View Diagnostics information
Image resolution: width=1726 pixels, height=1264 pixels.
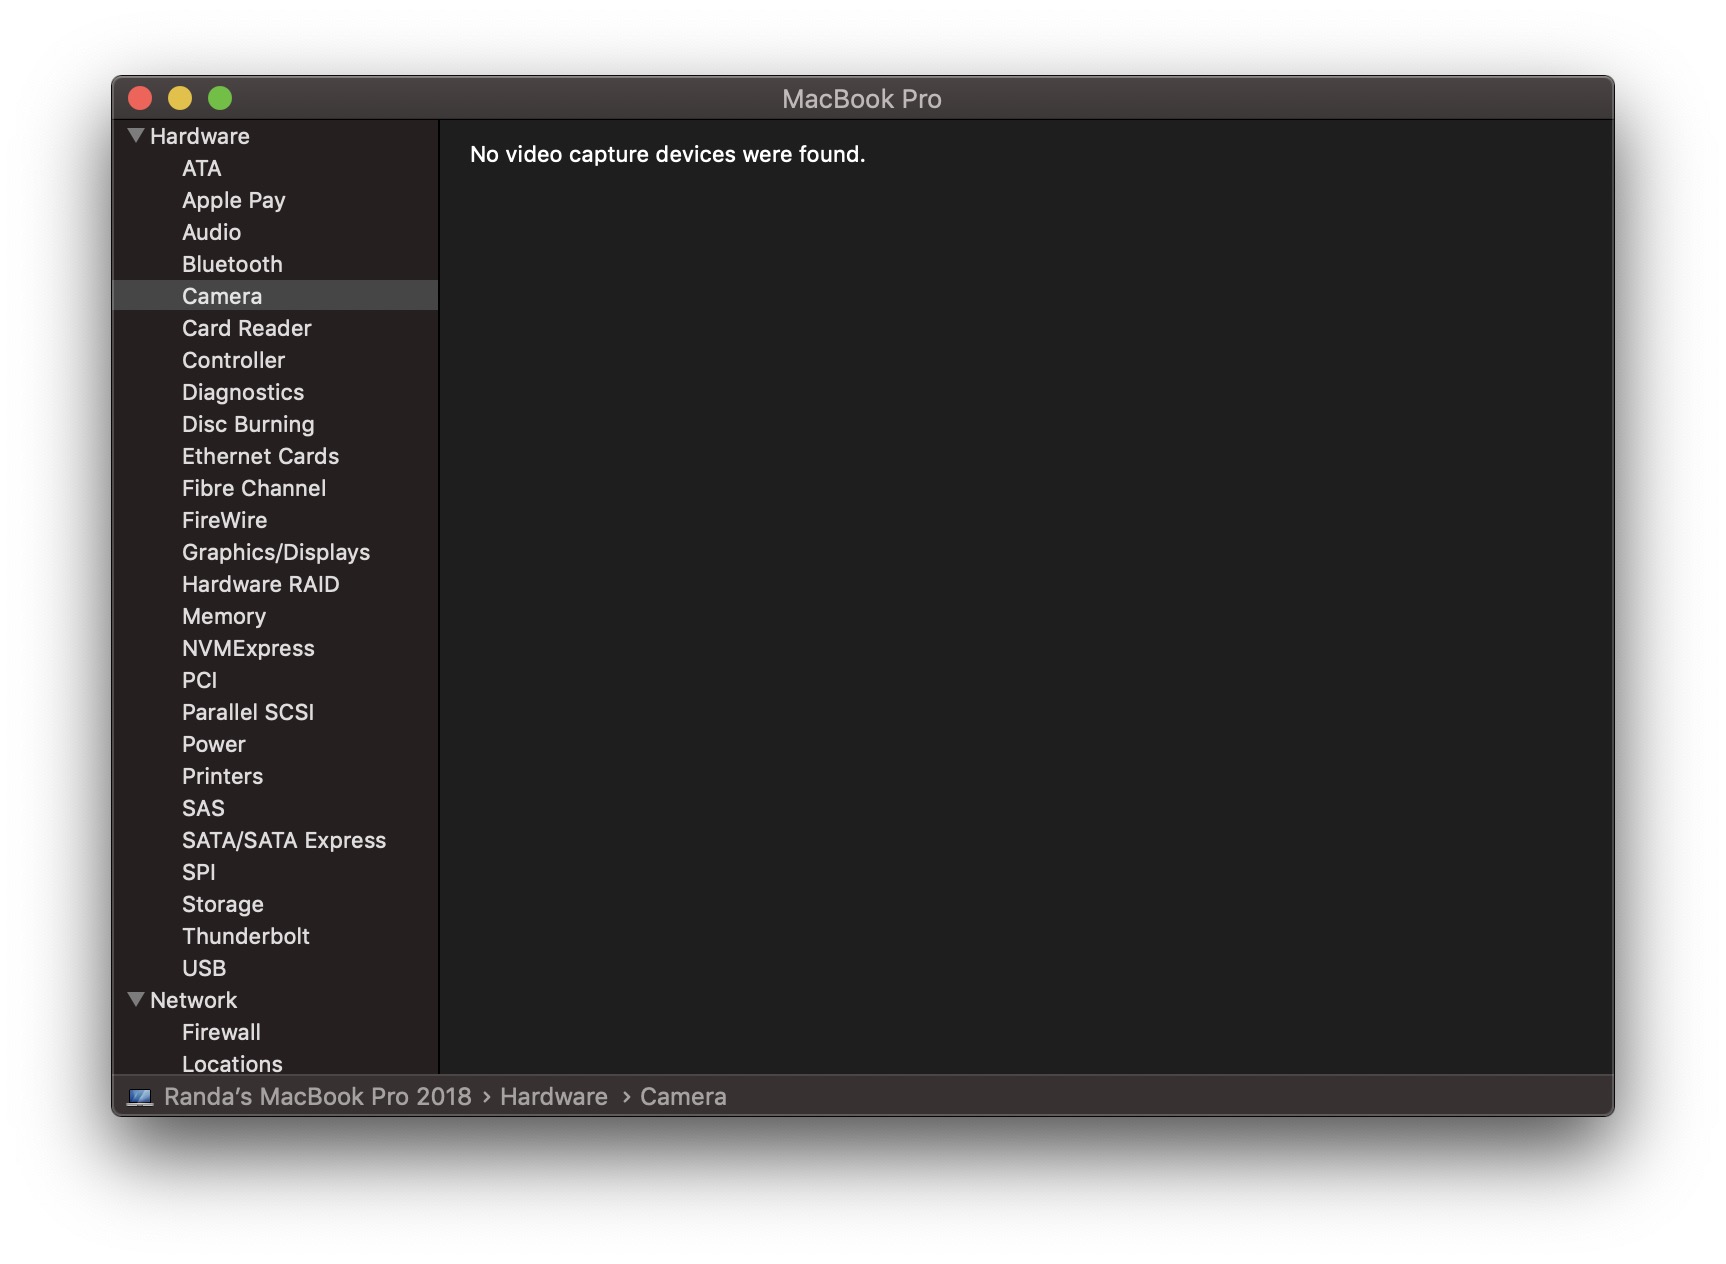pyautogui.click(x=243, y=392)
